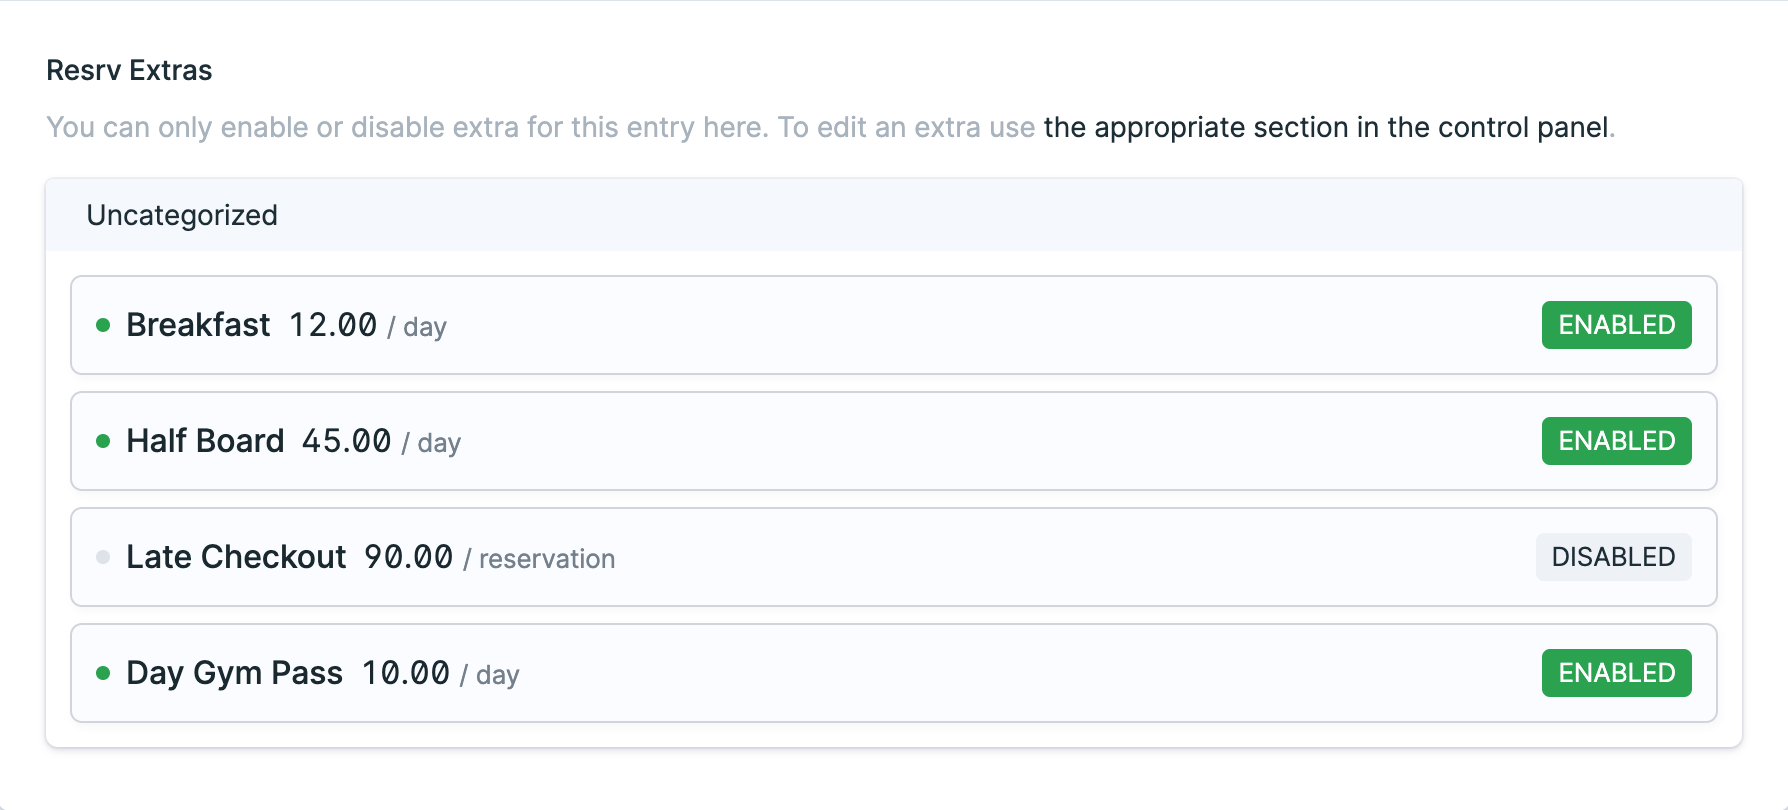Disable the Breakfast extra via its ENABLED badge
This screenshot has width=1788, height=810.
click(1616, 325)
